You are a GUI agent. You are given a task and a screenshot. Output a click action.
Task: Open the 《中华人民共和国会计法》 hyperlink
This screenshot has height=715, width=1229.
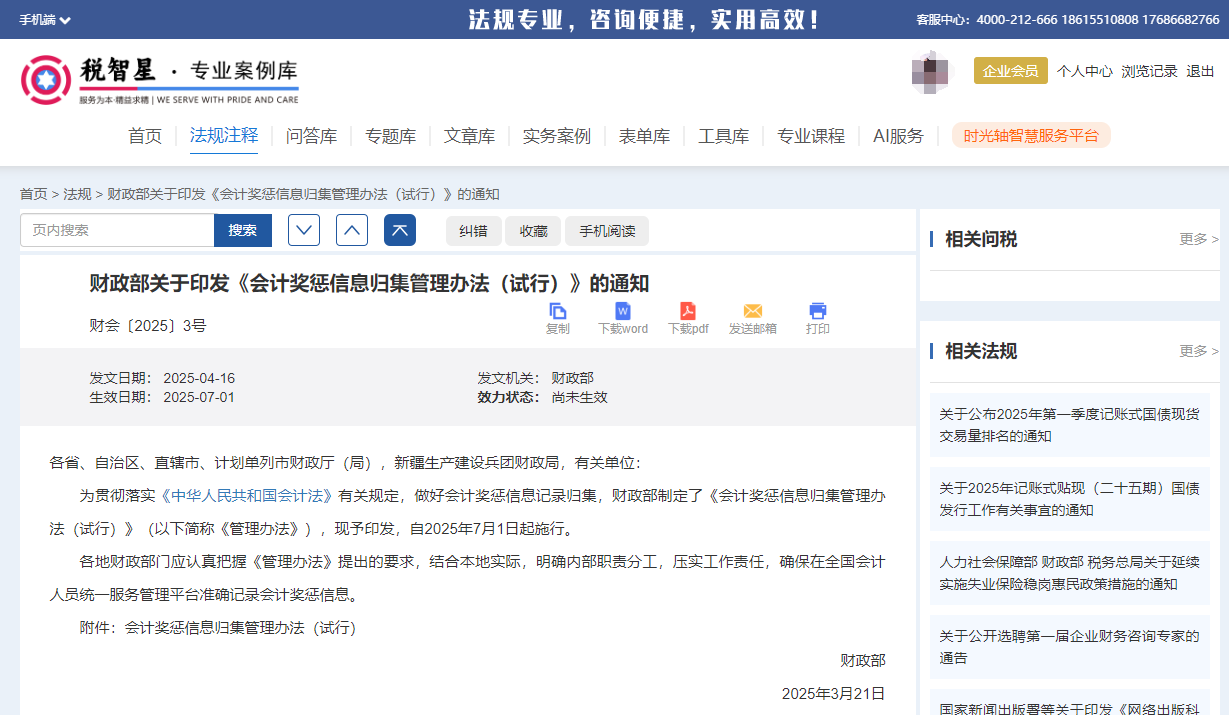click(x=246, y=495)
